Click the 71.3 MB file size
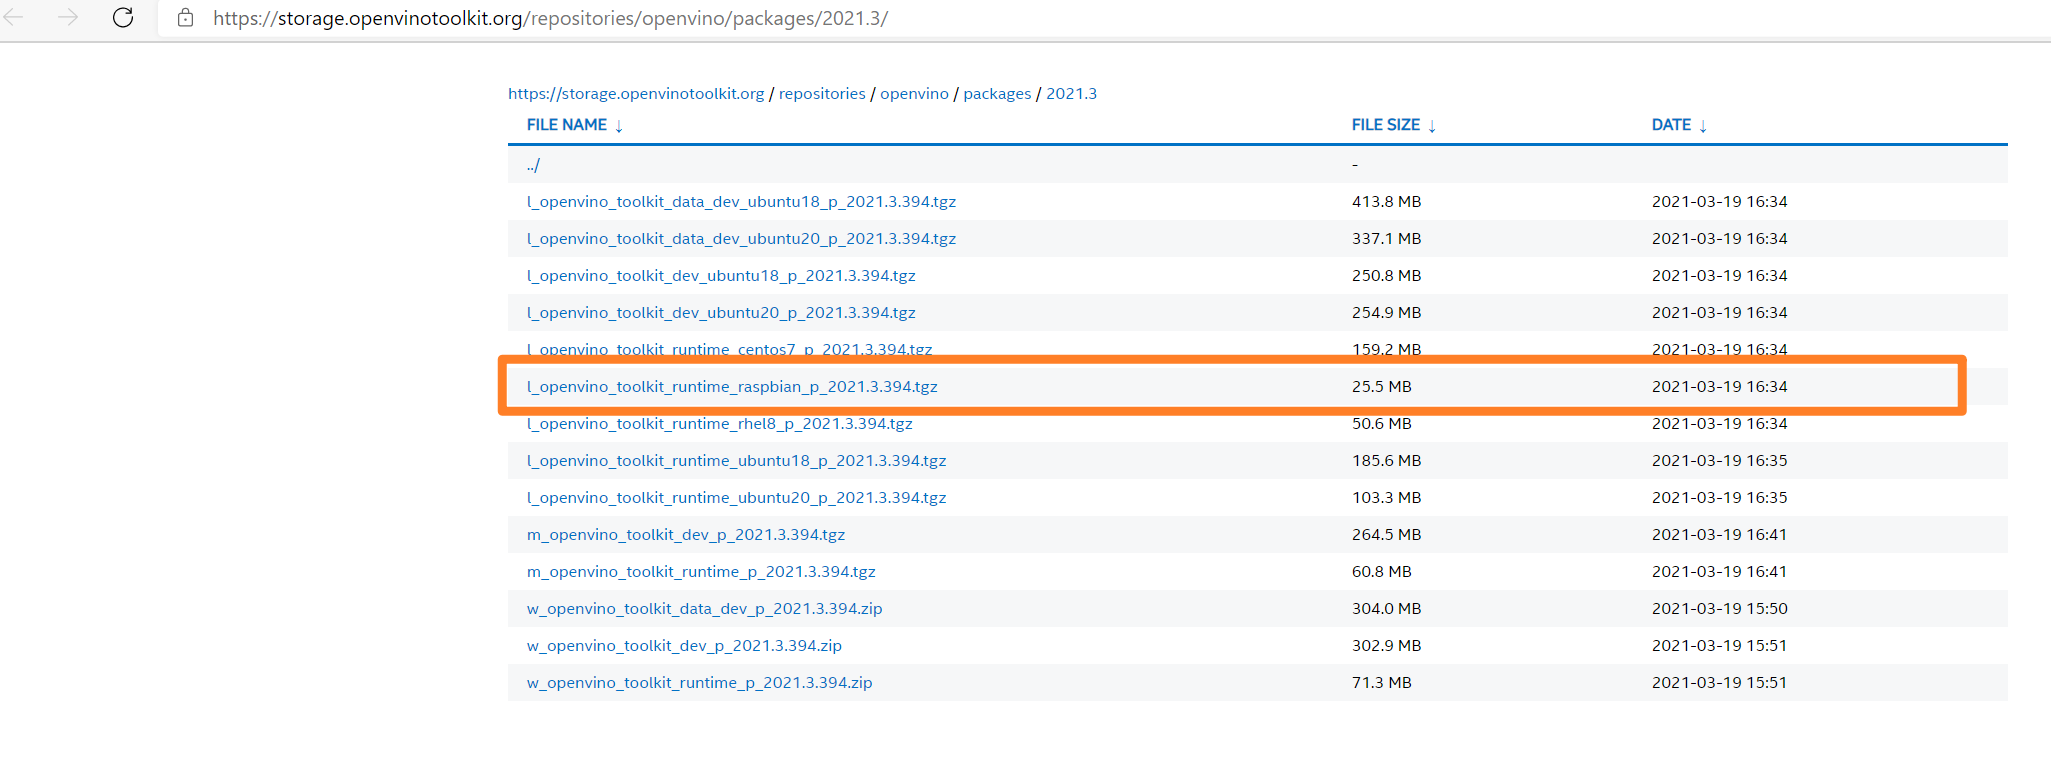This screenshot has height=780, width=2051. pos(1382,683)
